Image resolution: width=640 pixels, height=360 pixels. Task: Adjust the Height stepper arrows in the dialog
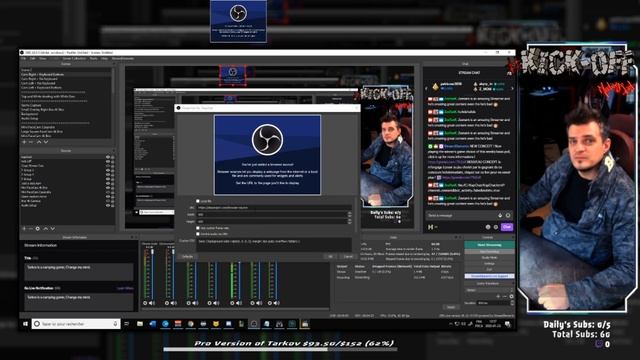(349, 221)
